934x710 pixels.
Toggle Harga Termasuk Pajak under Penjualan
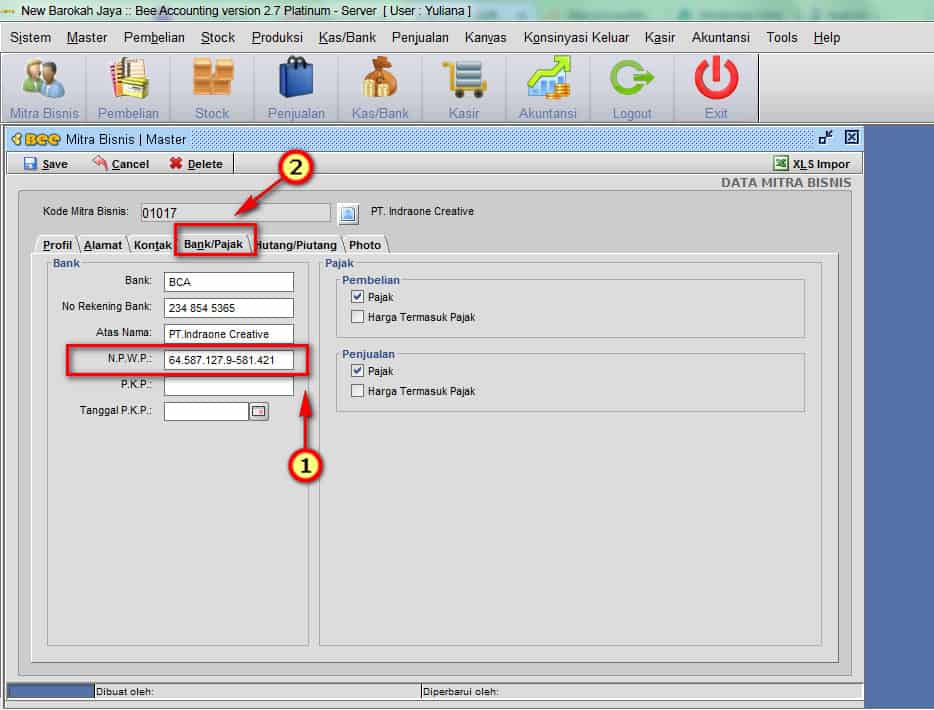tap(357, 391)
